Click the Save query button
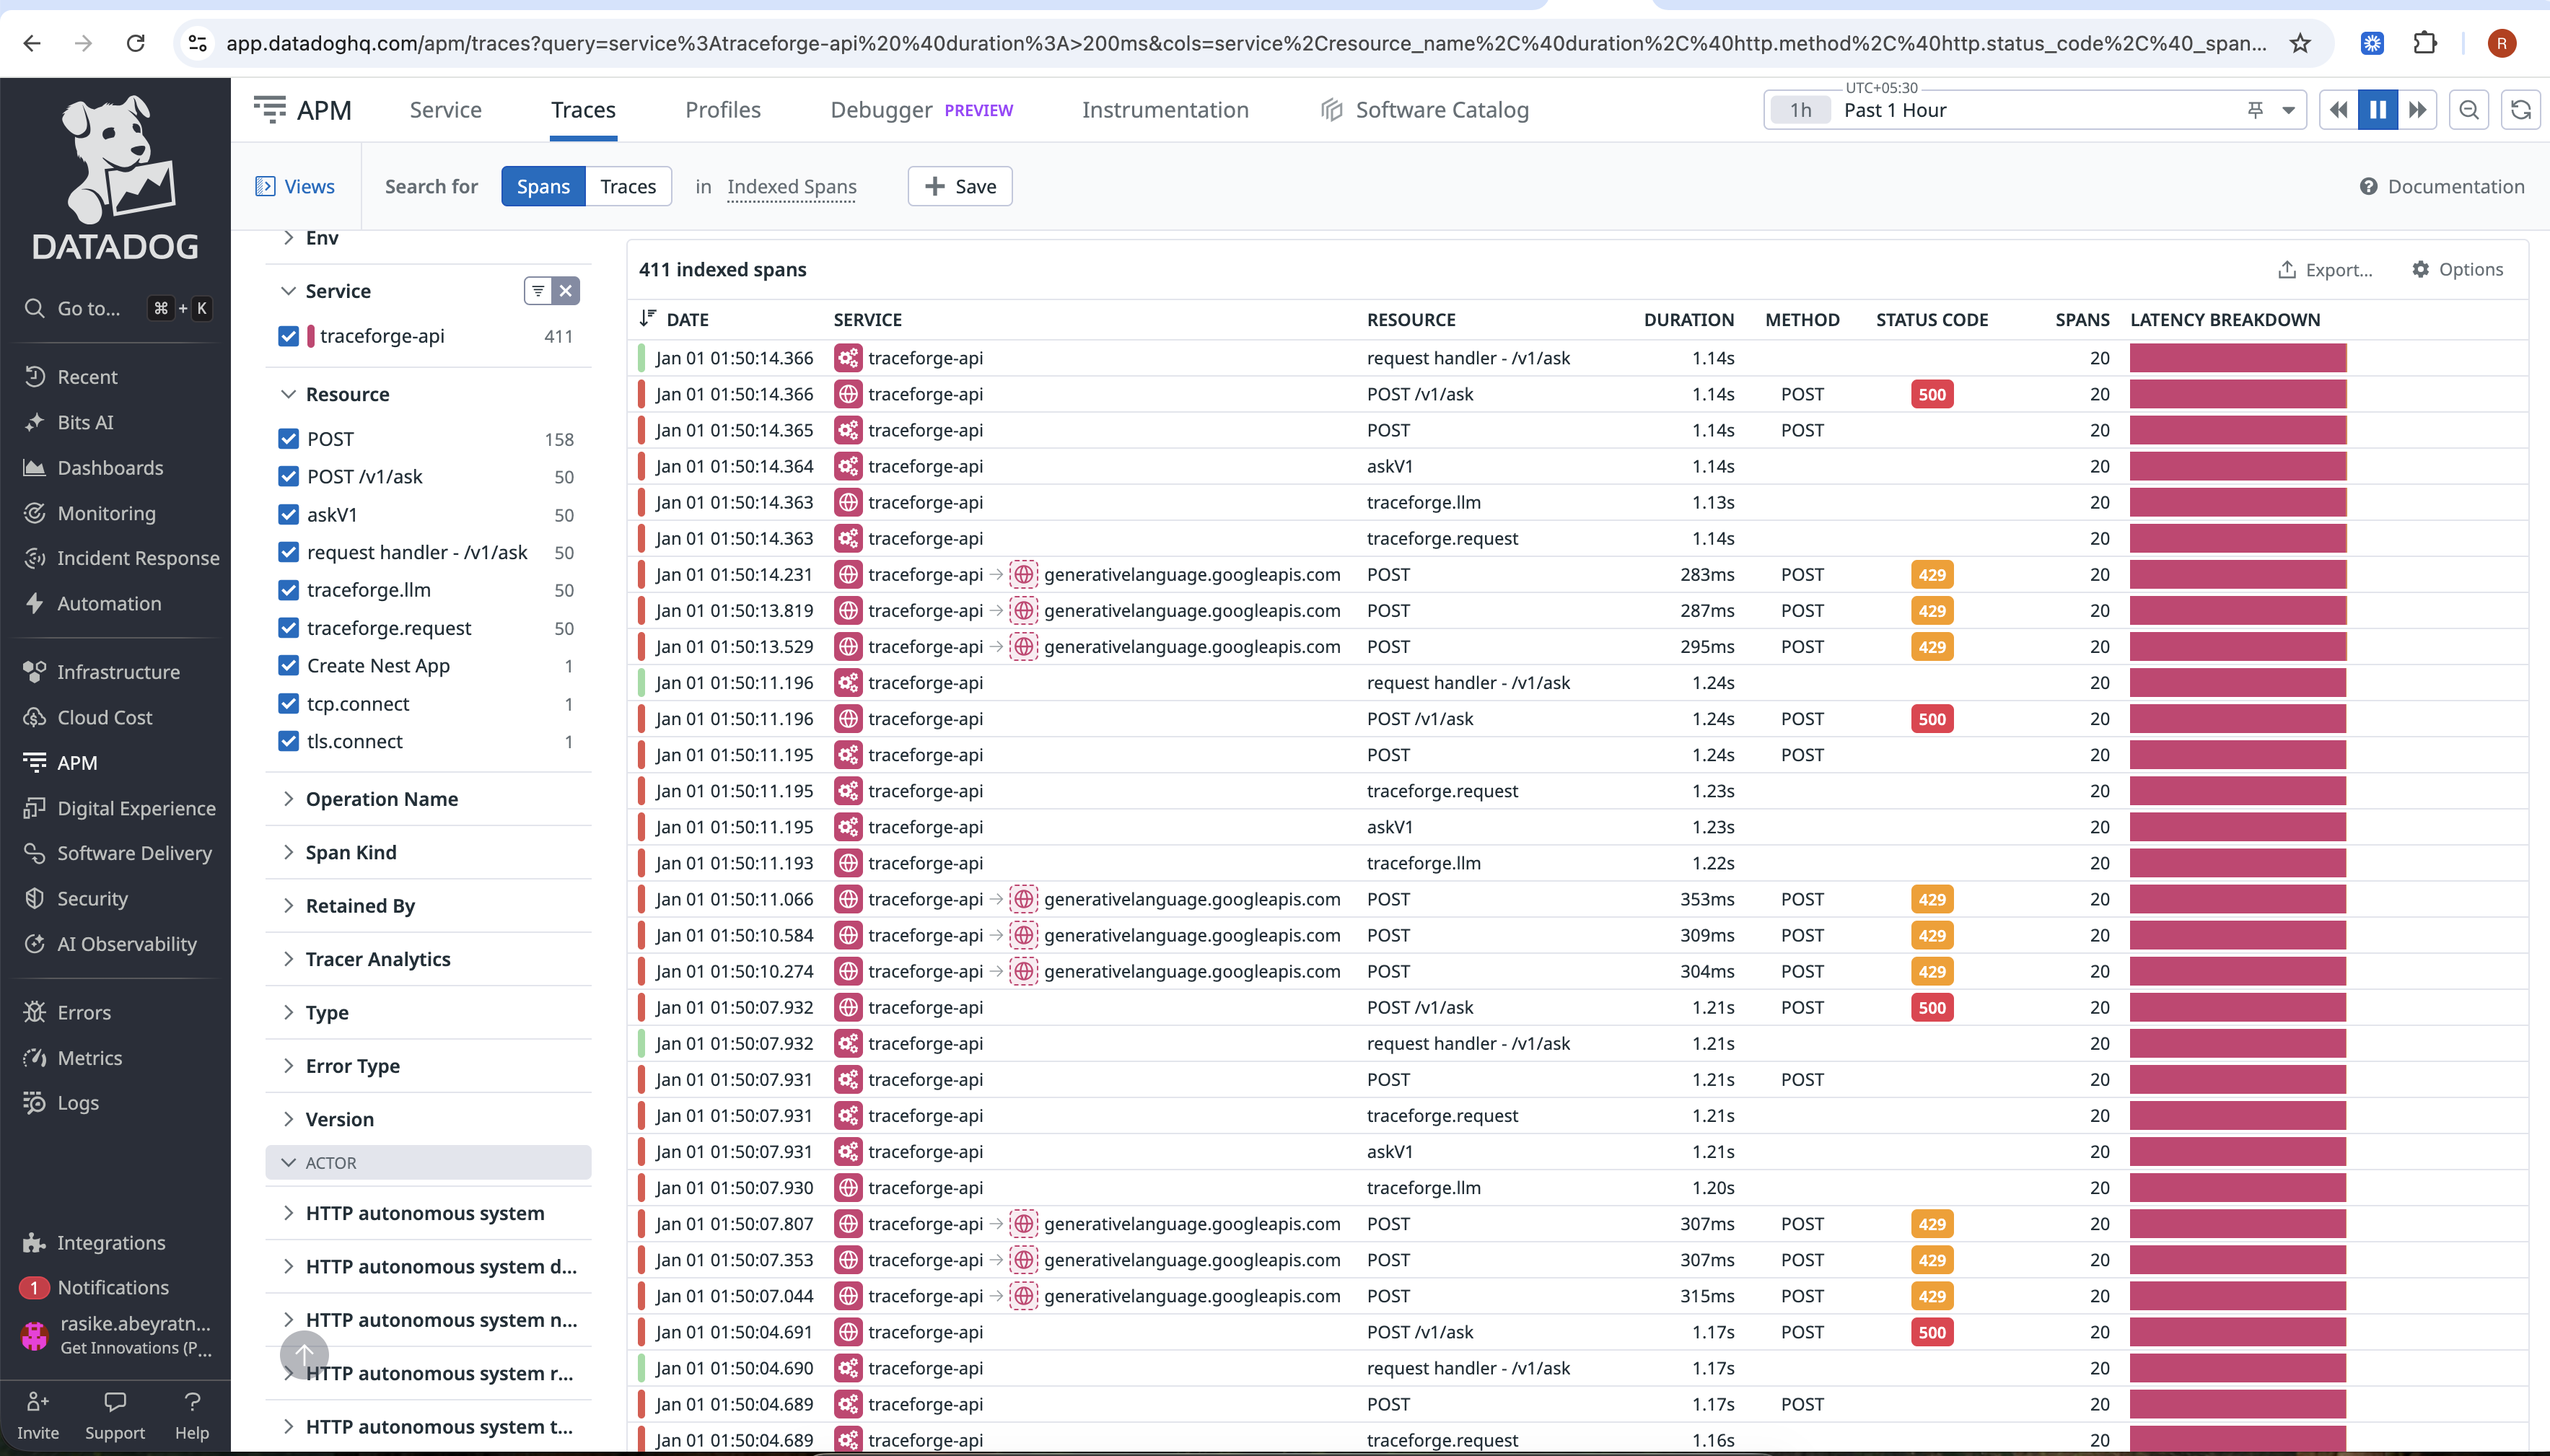 (x=959, y=187)
